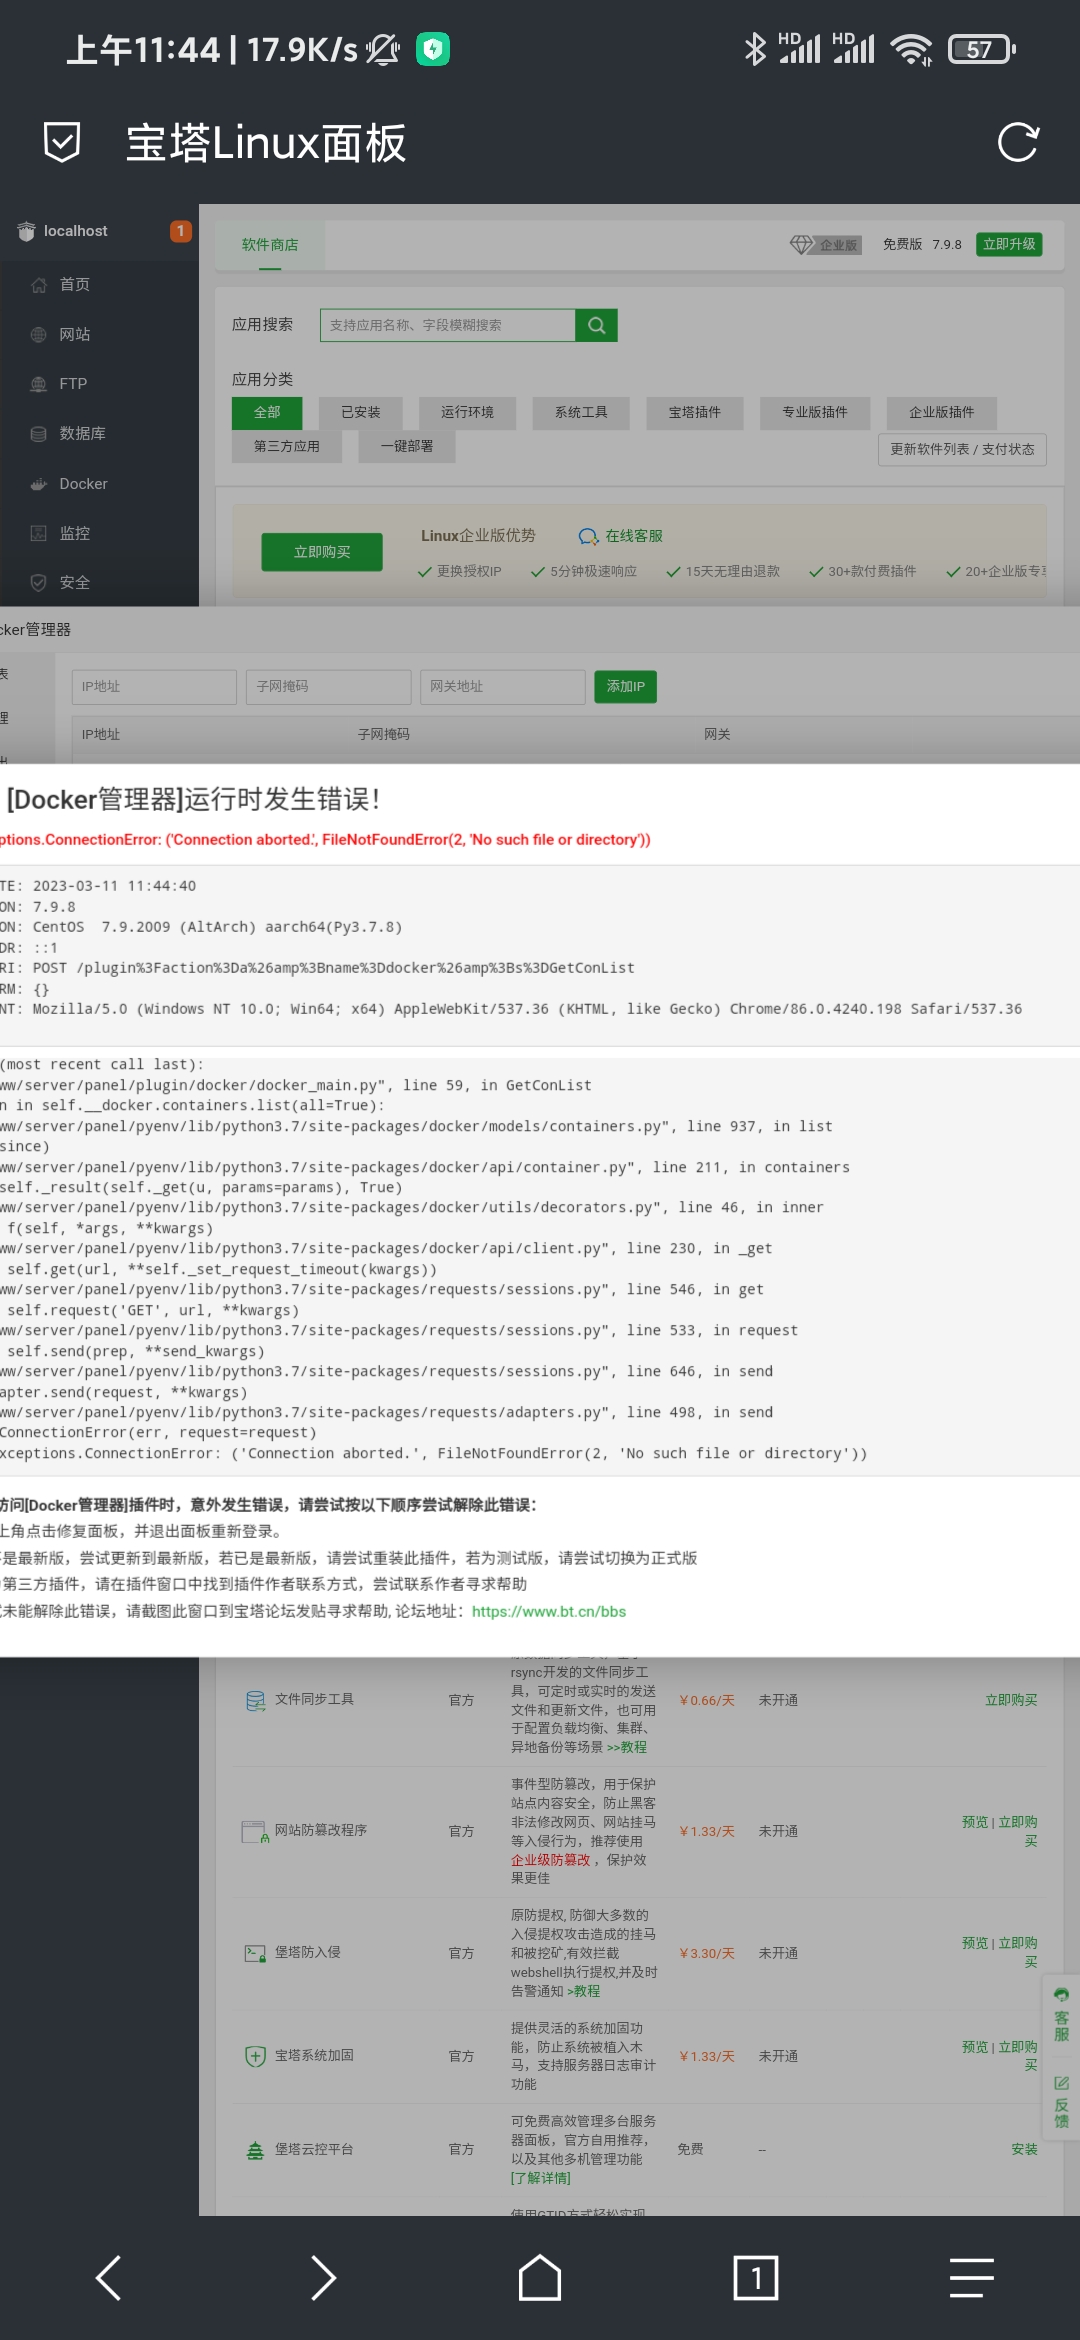Click the green 立即购买 banner button
Screen dimensions: 1080x2340
(322, 552)
